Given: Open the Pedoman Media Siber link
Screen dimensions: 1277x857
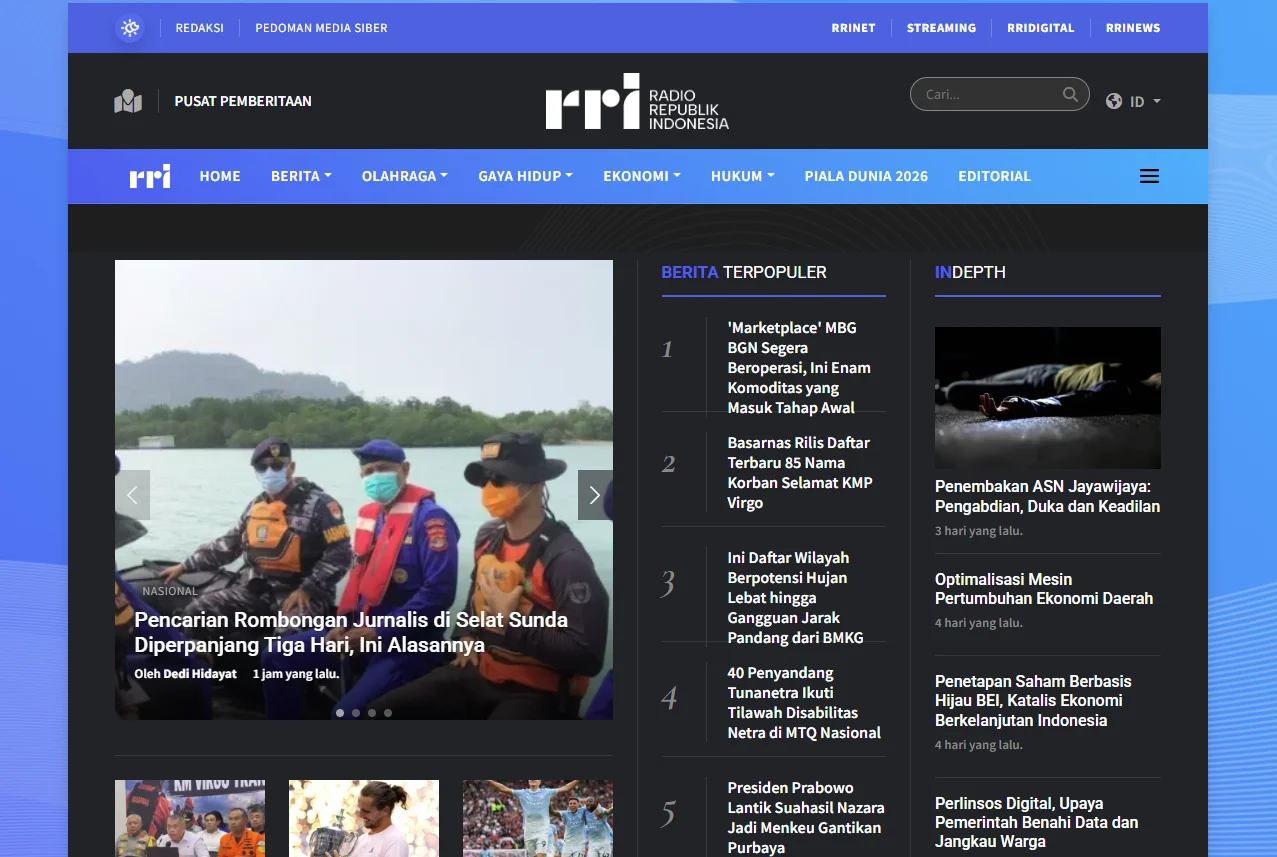Looking at the screenshot, I should [321, 28].
